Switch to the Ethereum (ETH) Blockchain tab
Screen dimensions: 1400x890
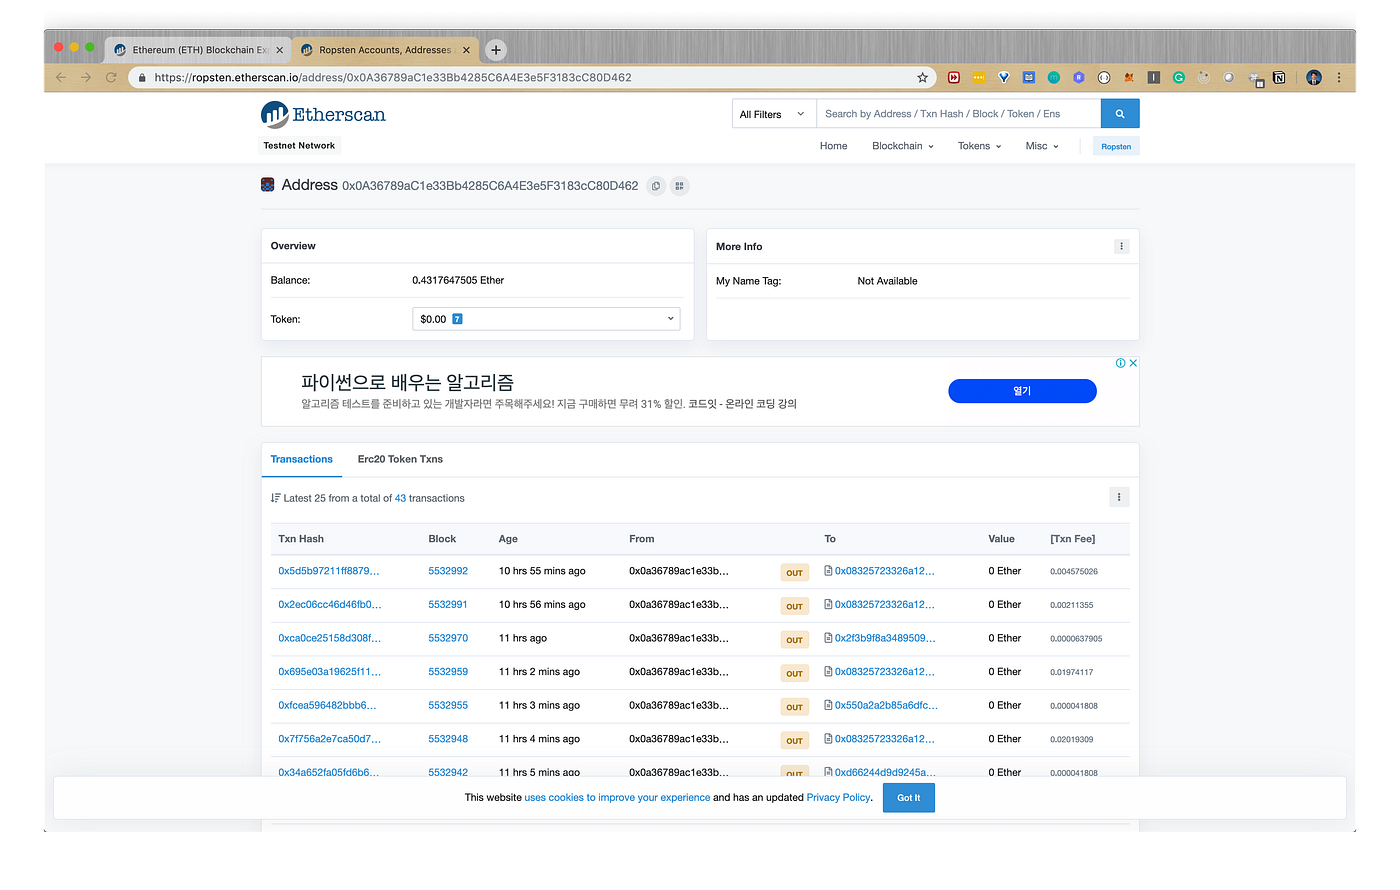pyautogui.click(x=199, y=50)
